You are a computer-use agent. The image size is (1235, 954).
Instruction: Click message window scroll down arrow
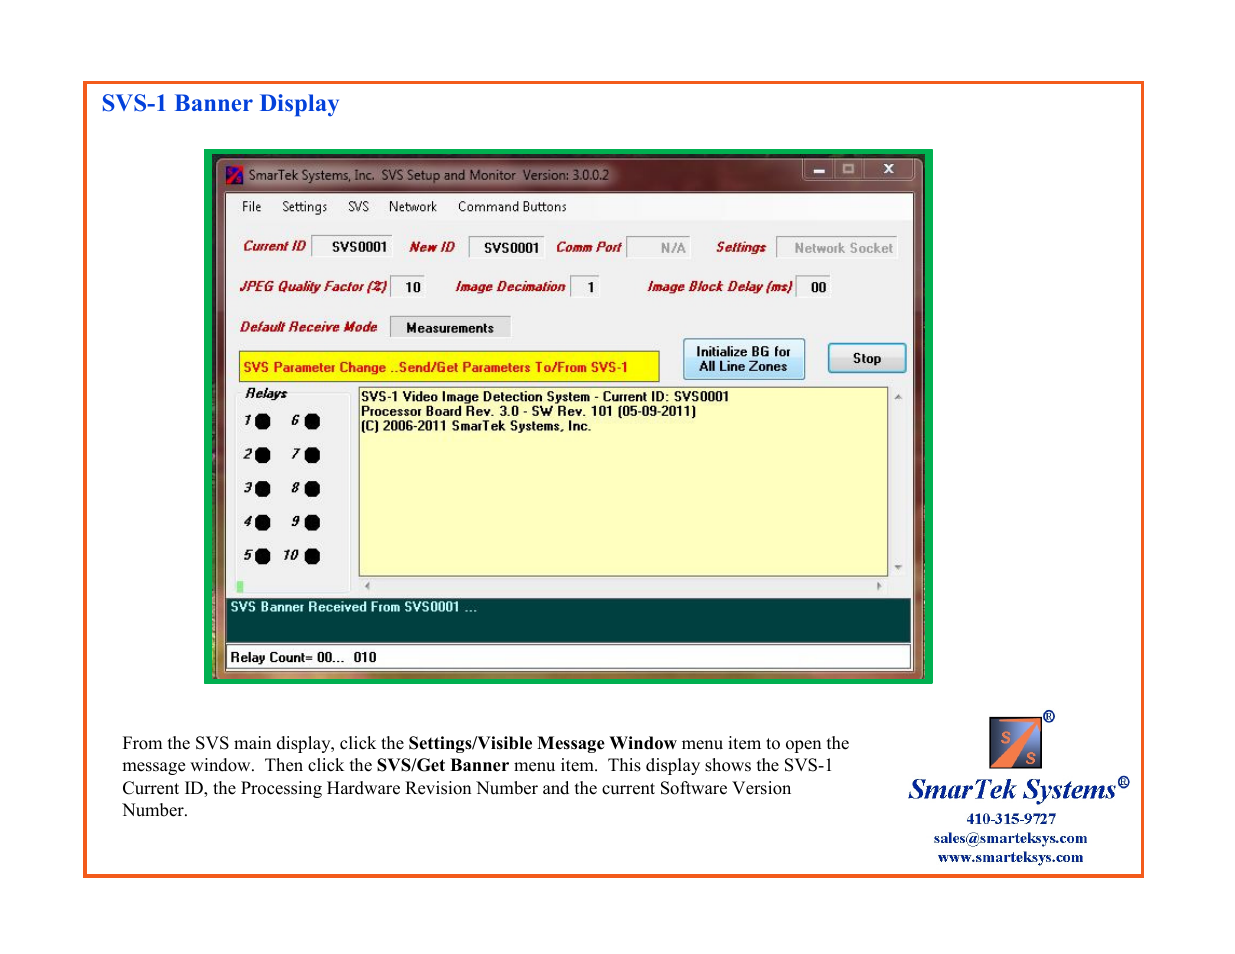click(x=898, y=567)
